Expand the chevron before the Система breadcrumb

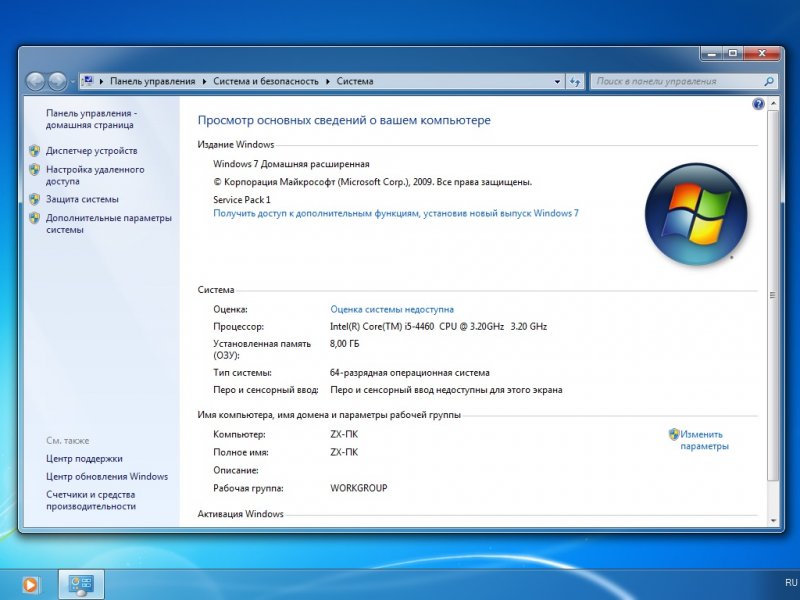click(328, 82)
